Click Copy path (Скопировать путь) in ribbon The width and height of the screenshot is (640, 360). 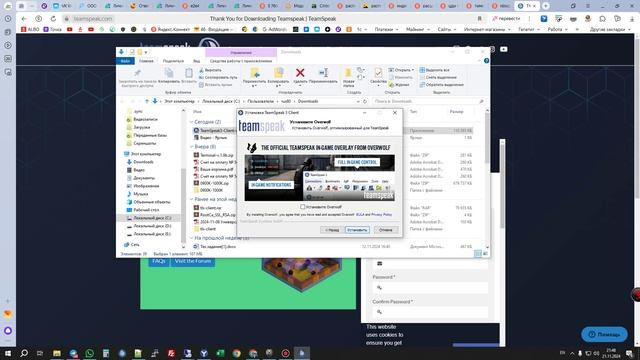pos(218,77)
